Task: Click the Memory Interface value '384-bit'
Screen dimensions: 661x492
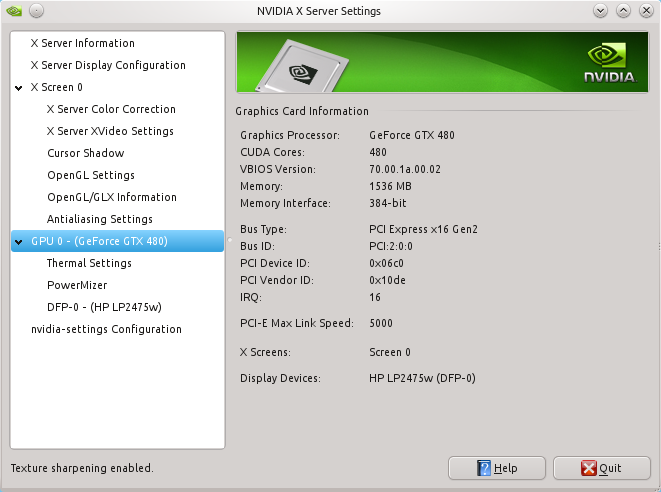Action: coord(388,203)
